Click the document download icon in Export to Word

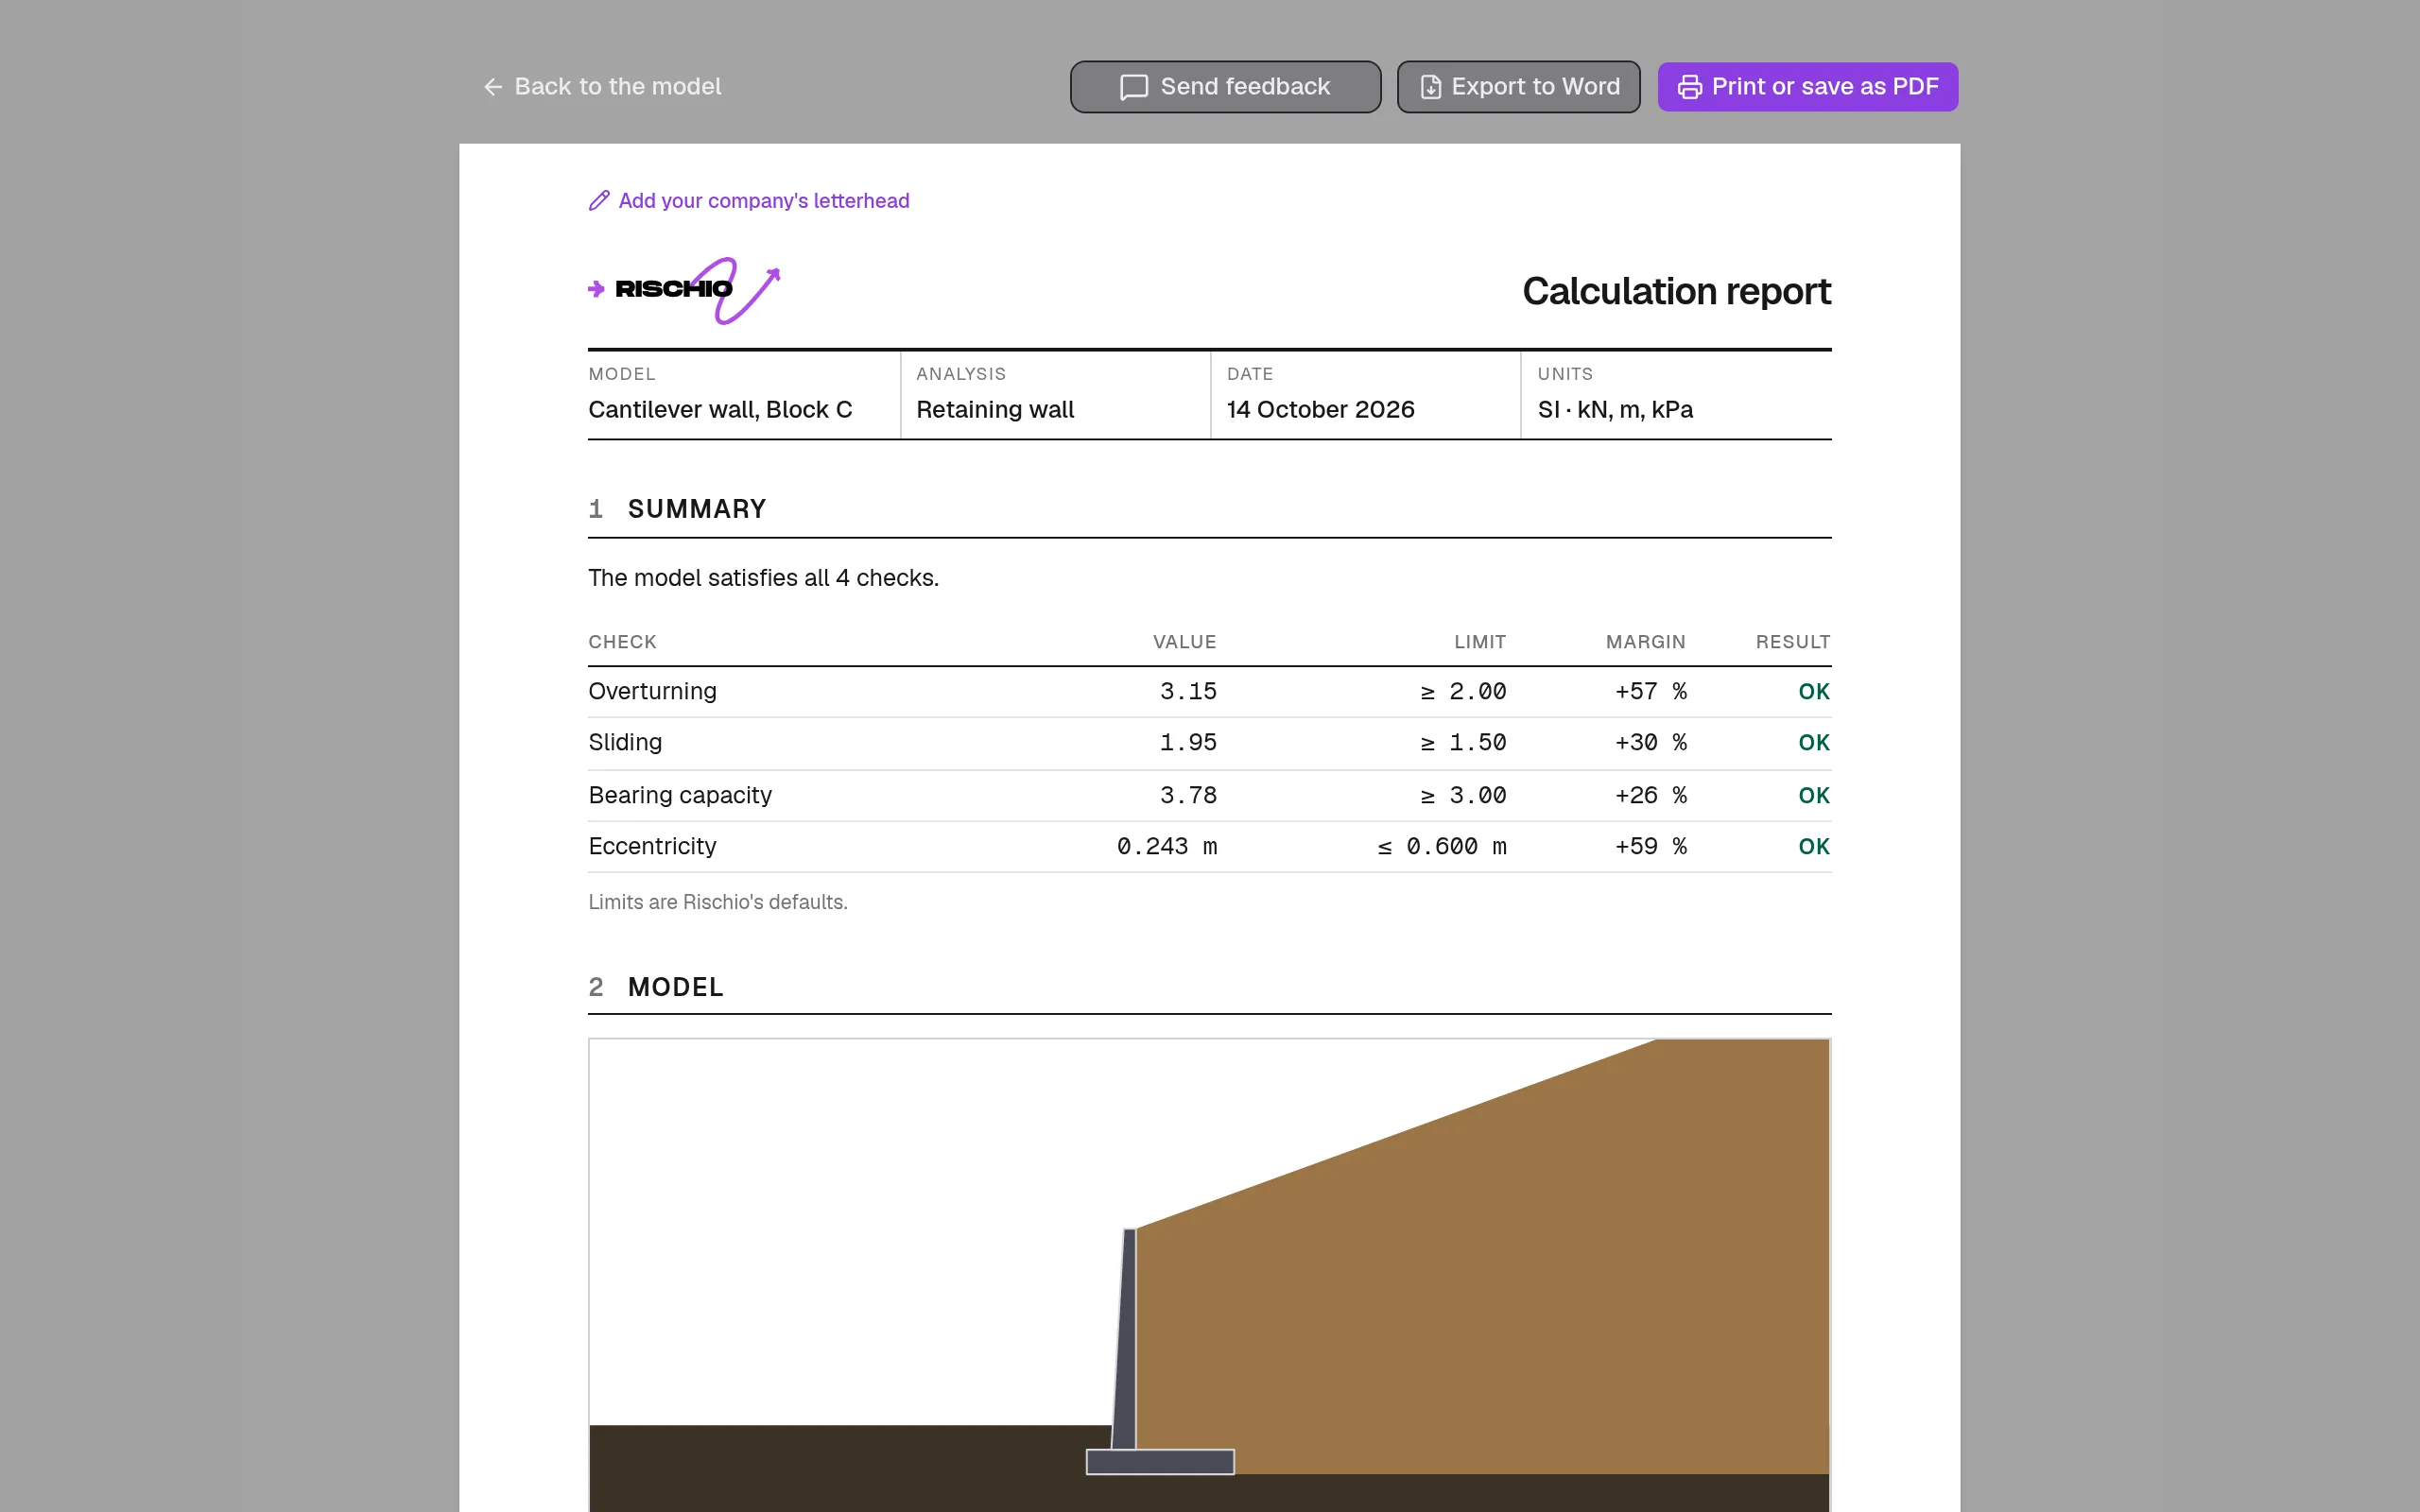1431,87
